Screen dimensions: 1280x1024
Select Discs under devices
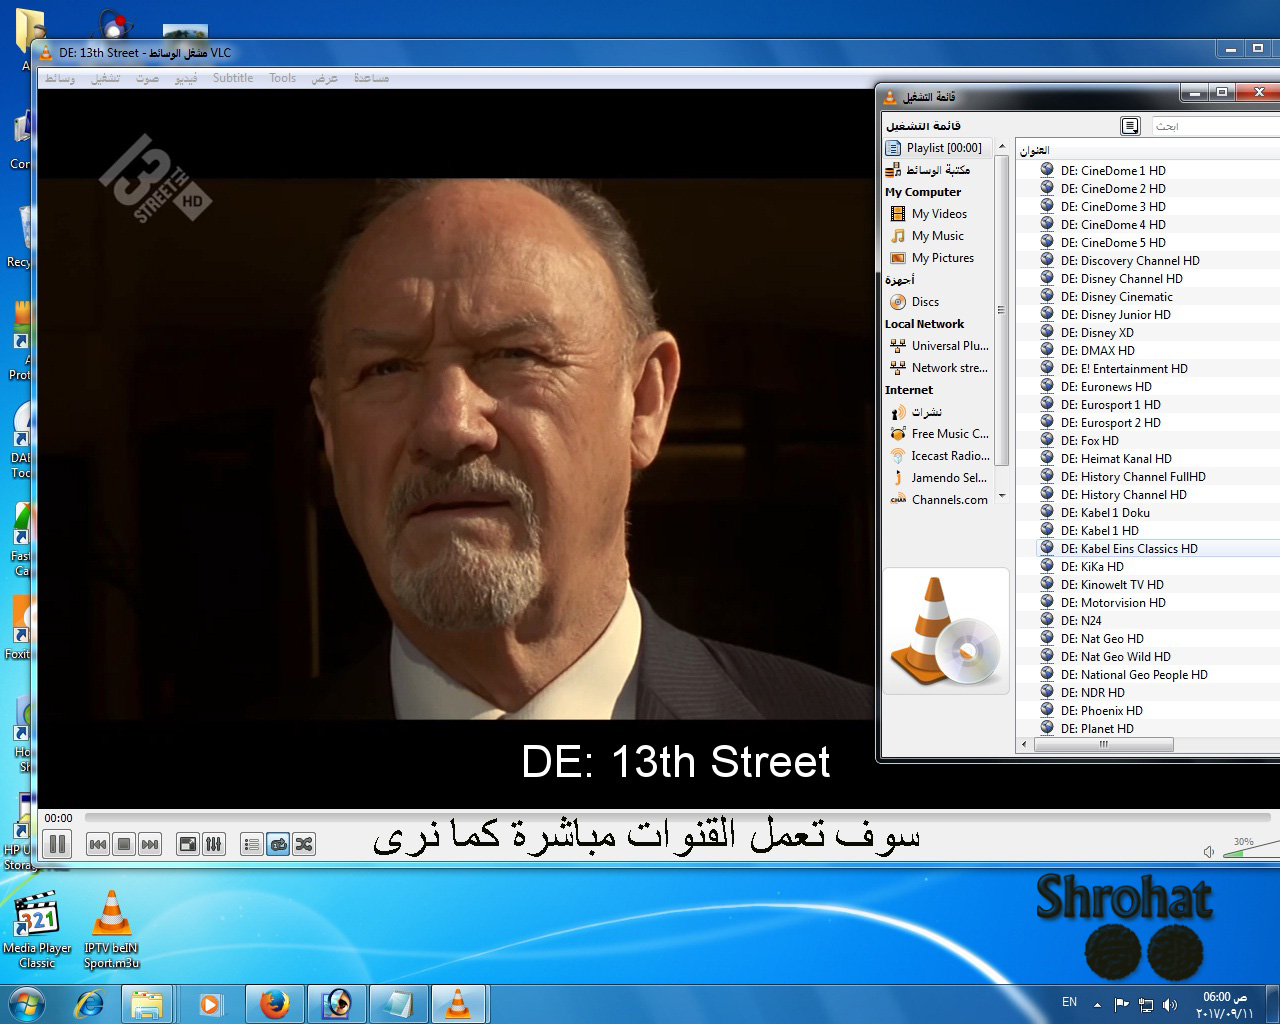(938, 301)
